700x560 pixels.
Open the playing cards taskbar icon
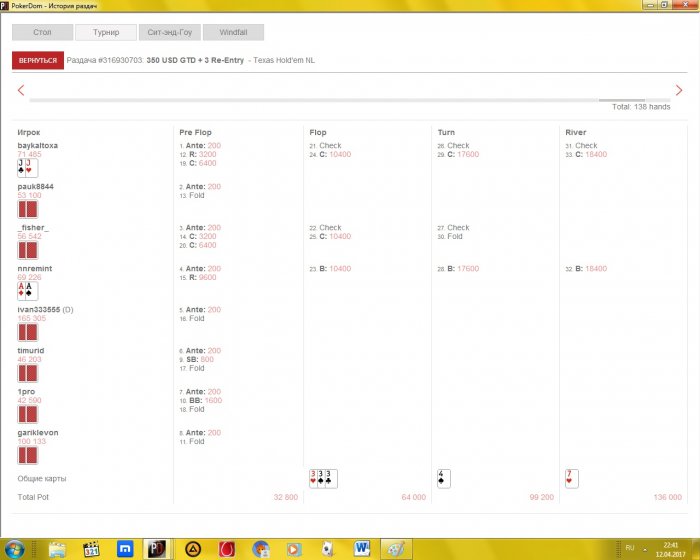(x=328, y=549)
